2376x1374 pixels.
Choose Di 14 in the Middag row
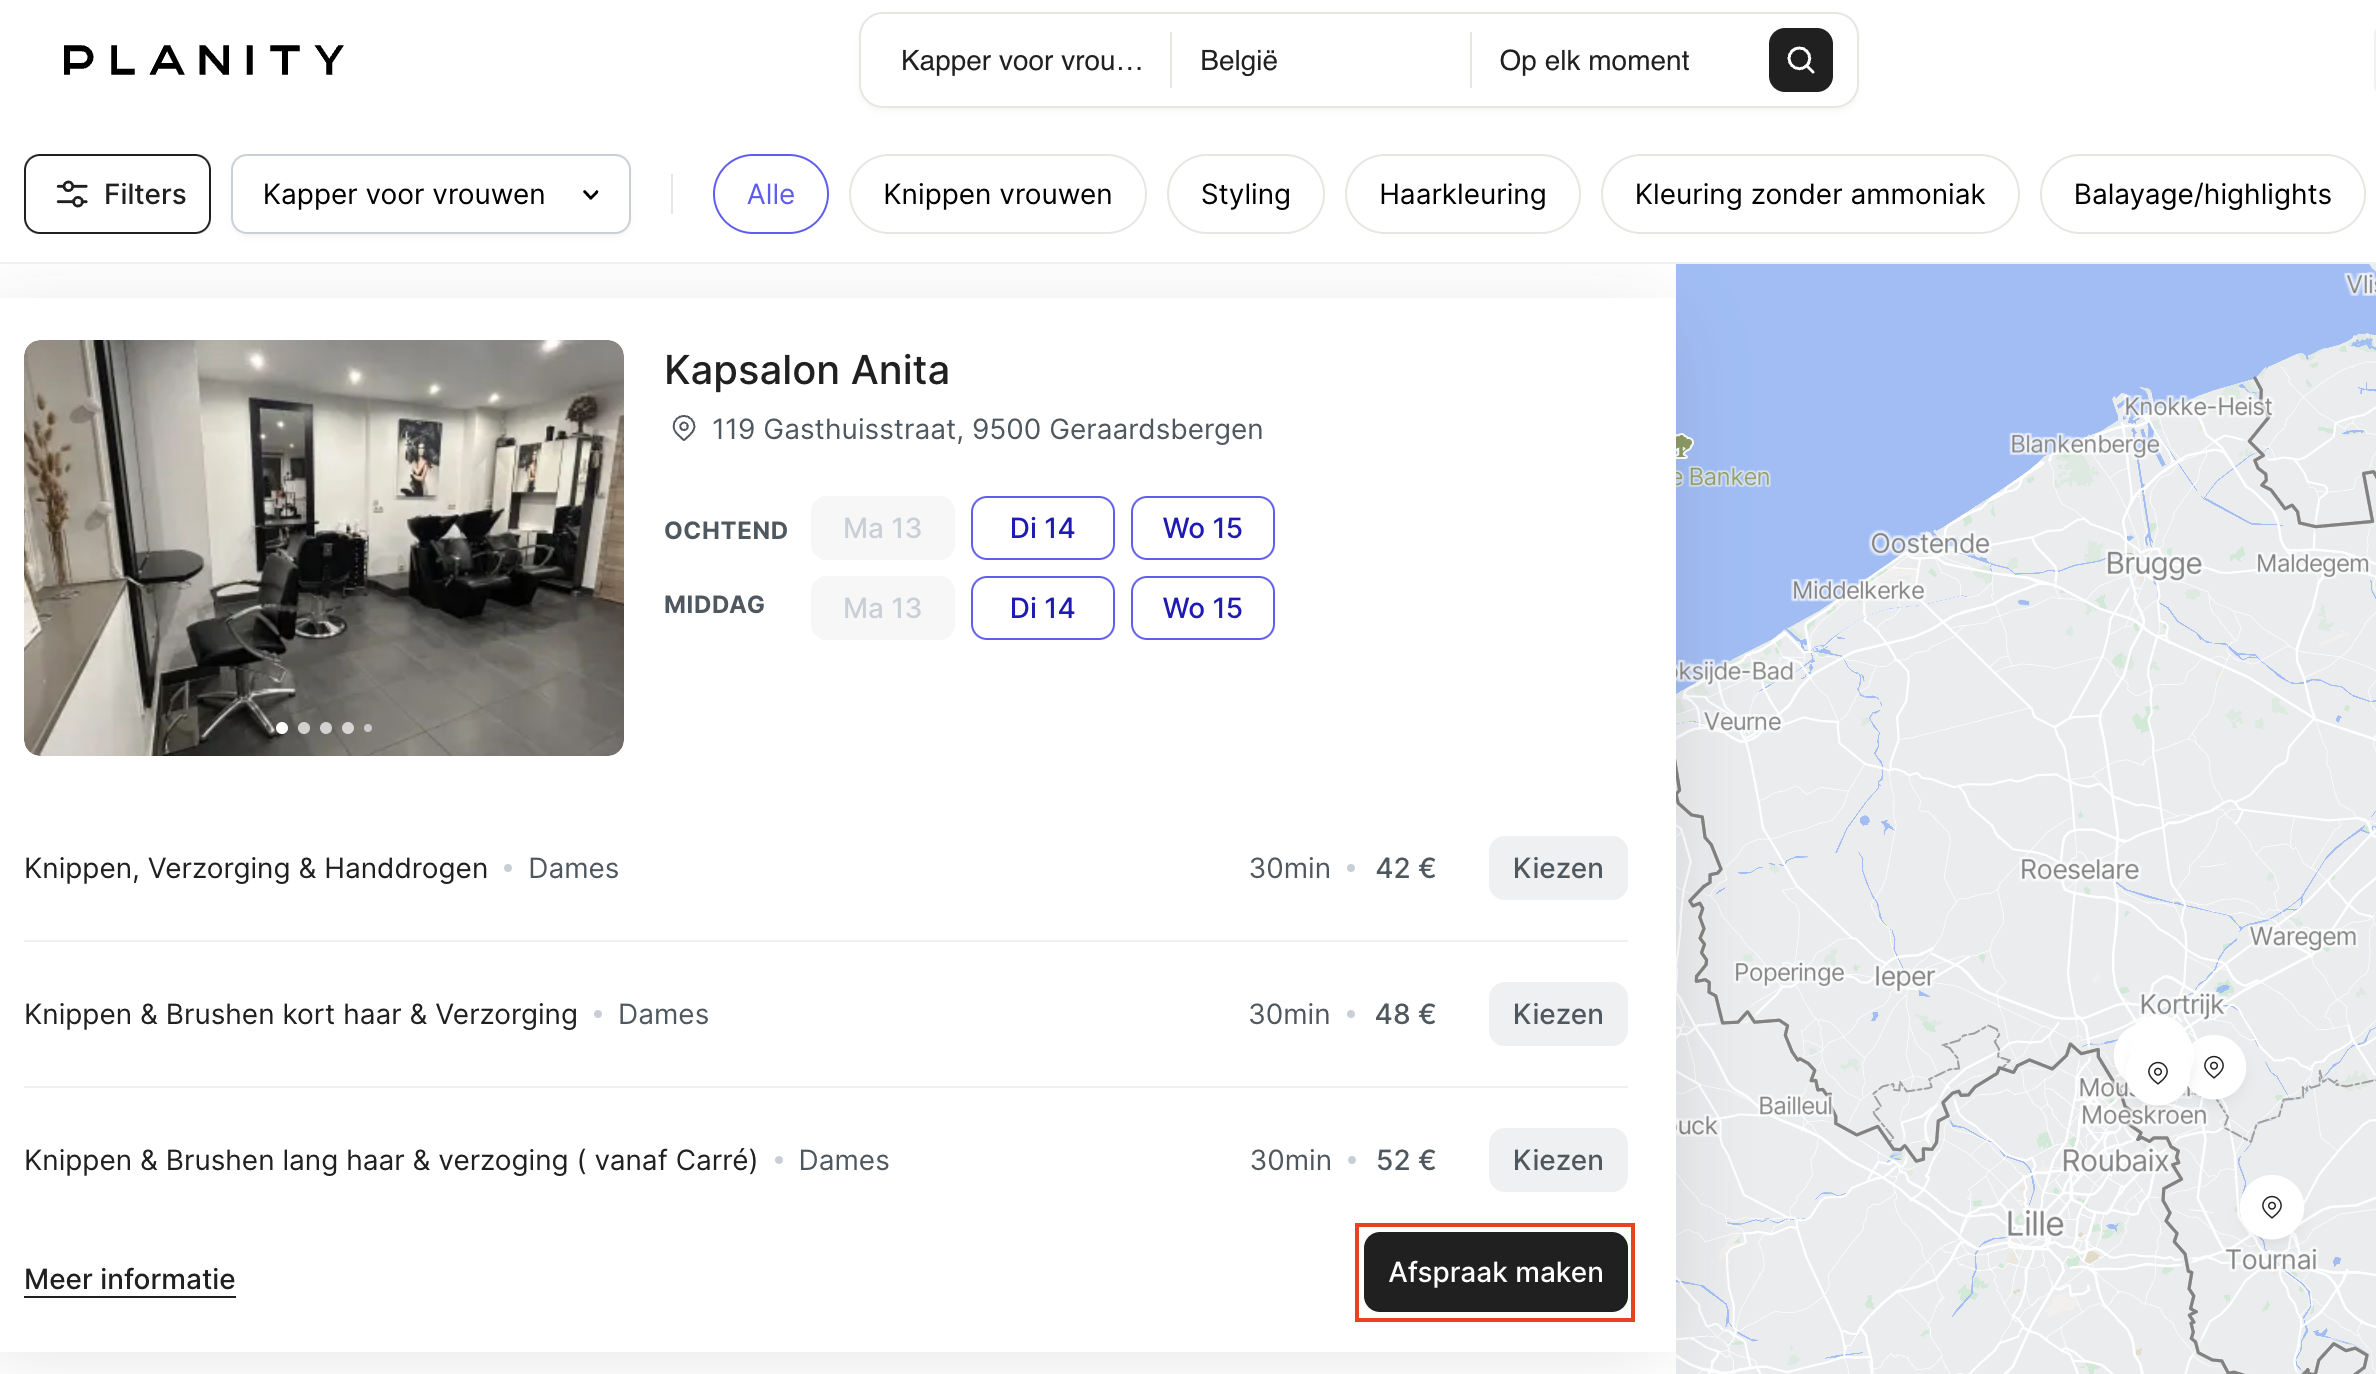coord(1042,608)
